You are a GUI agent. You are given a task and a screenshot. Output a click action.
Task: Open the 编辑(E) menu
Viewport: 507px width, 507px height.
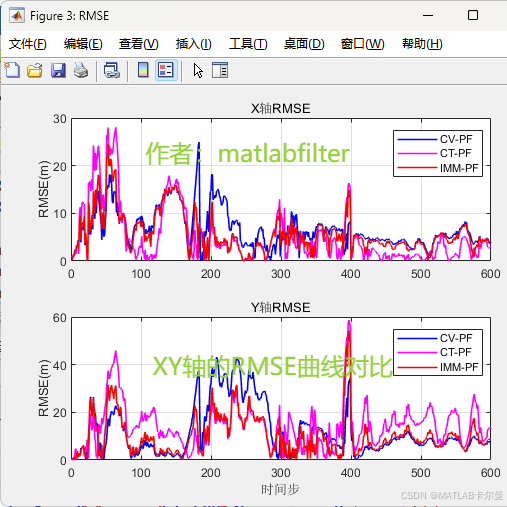[83, 44]
